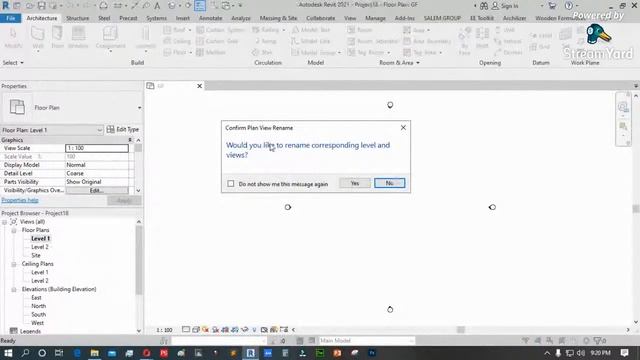The height and width of the screenshot is (360, 640).
Task: Click the Revit icon in the taskbar
Action: 250,353
